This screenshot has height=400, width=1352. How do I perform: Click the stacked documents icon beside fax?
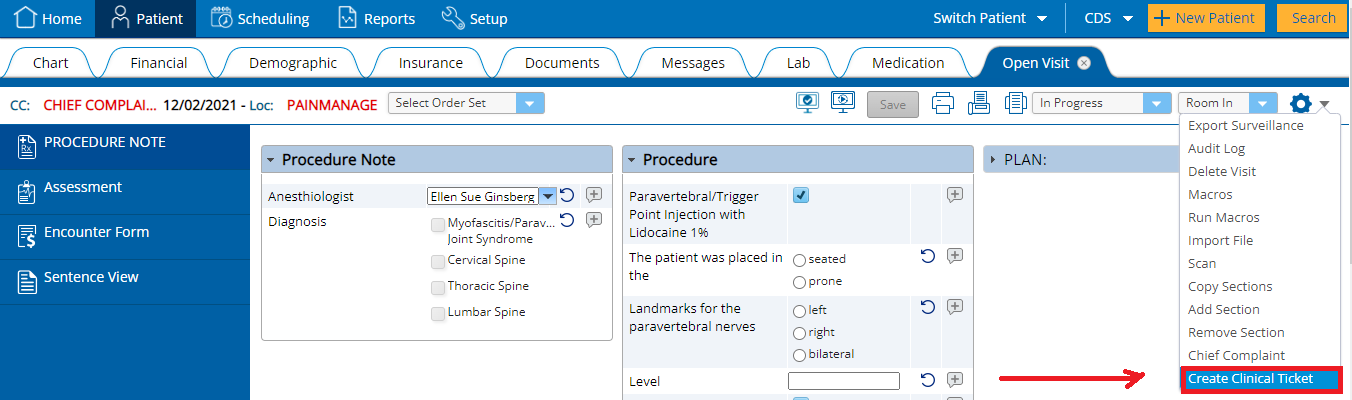1016,103
